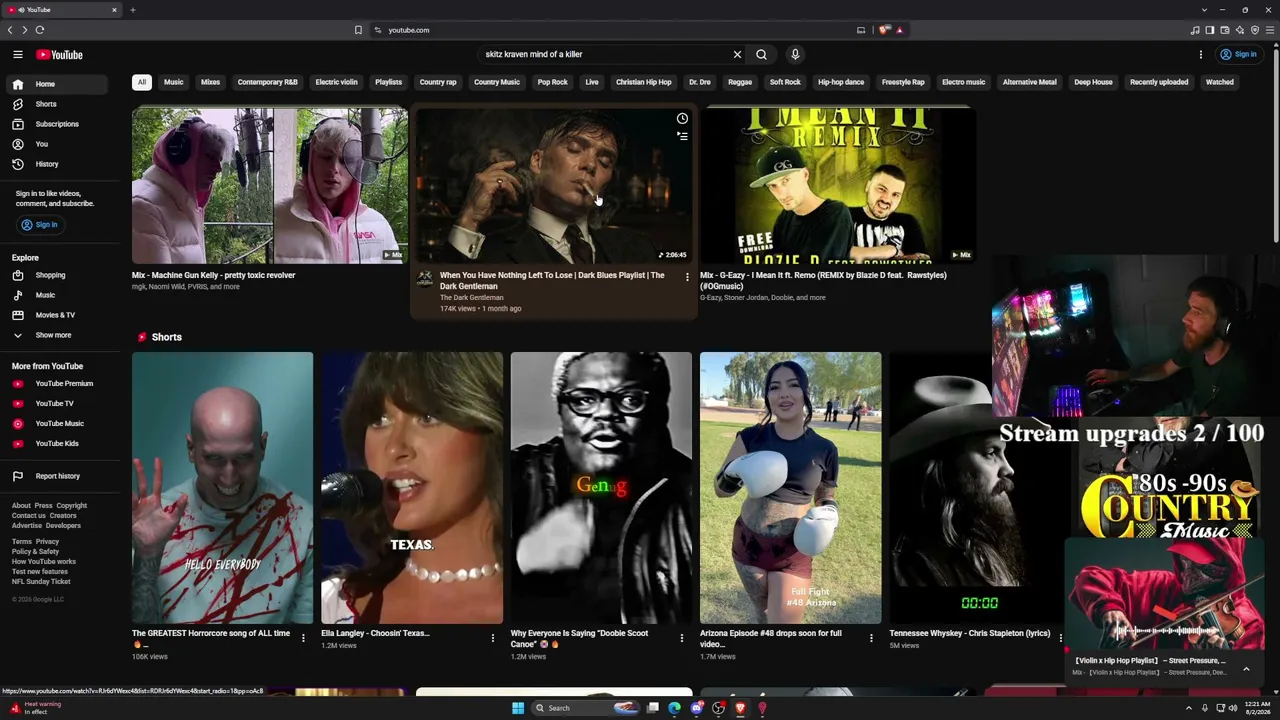Open options for Greatest Horrorcore short
This screenshot has width=1280, height=720.
[303, 638]
